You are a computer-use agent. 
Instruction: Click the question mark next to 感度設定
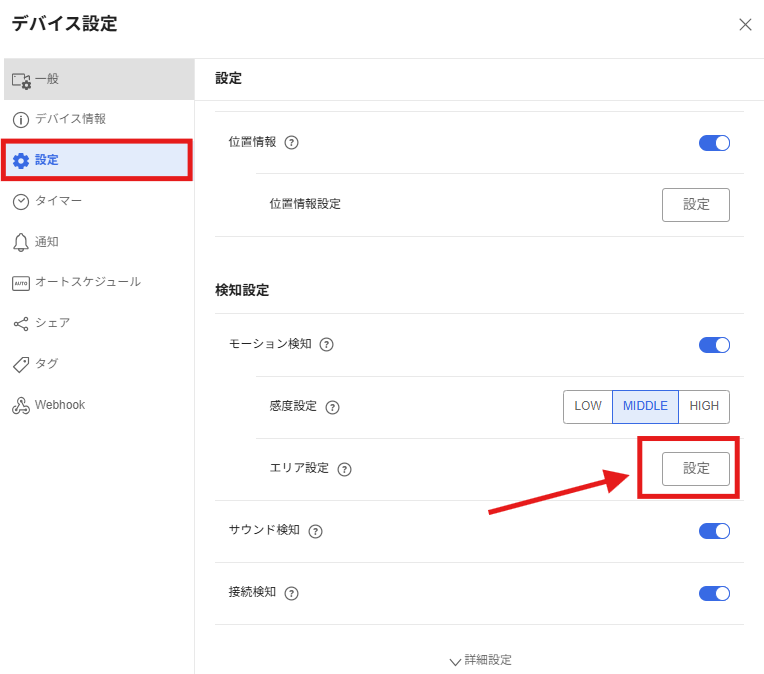click(x=333, y=407)
